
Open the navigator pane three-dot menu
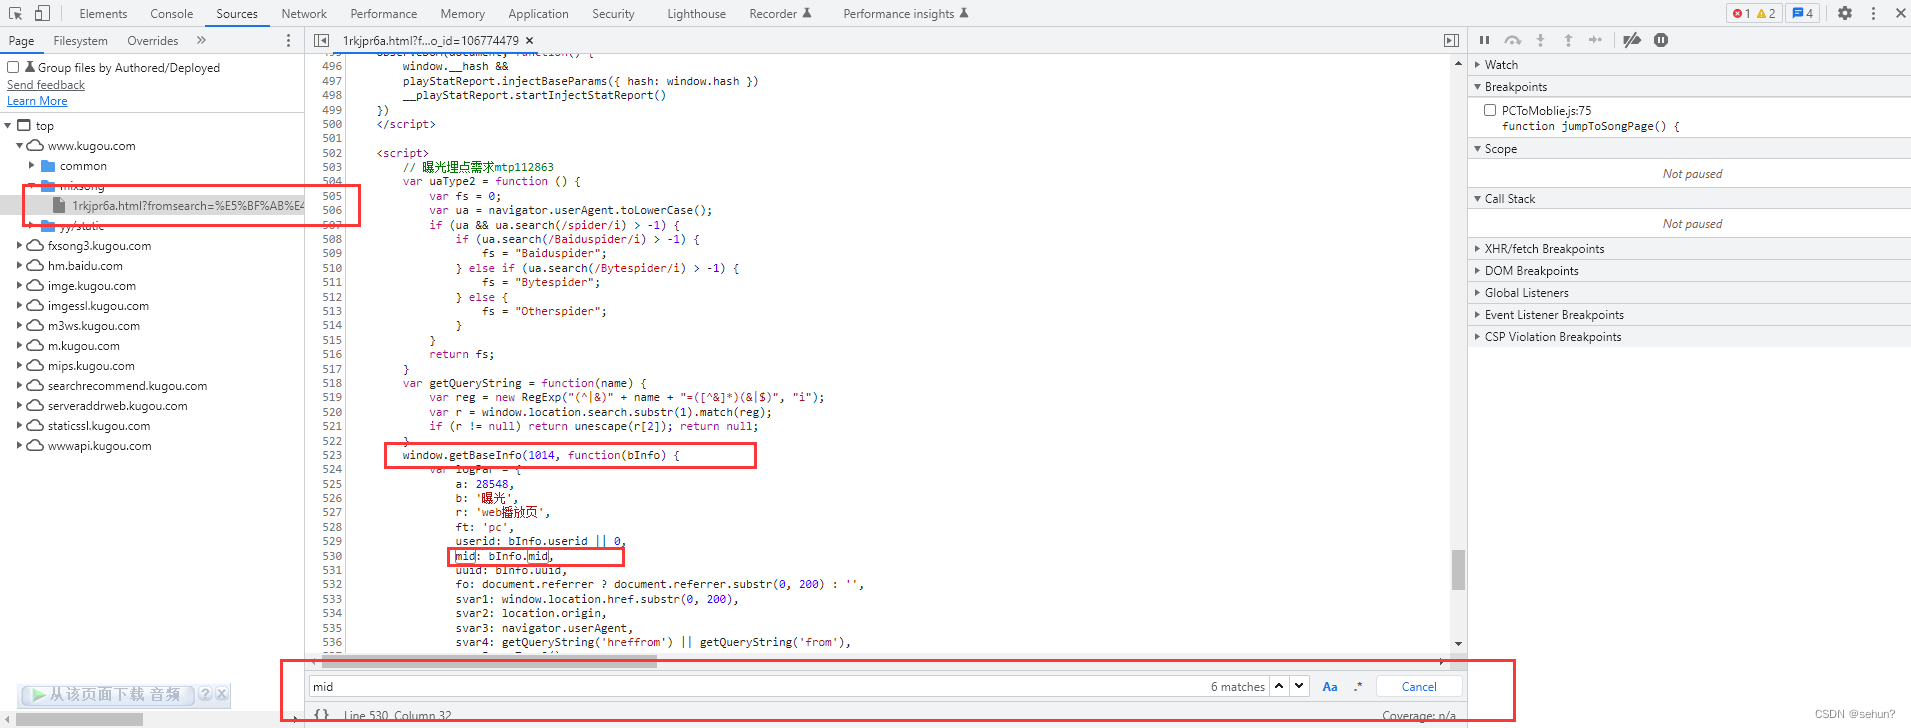point(288,40)
